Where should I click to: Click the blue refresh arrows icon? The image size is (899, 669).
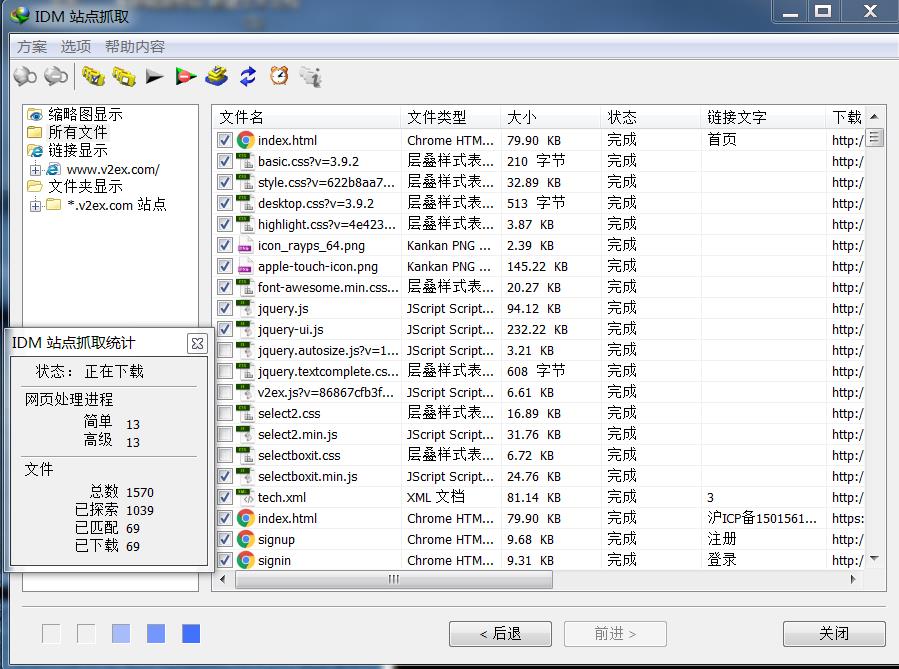point(248,76)
